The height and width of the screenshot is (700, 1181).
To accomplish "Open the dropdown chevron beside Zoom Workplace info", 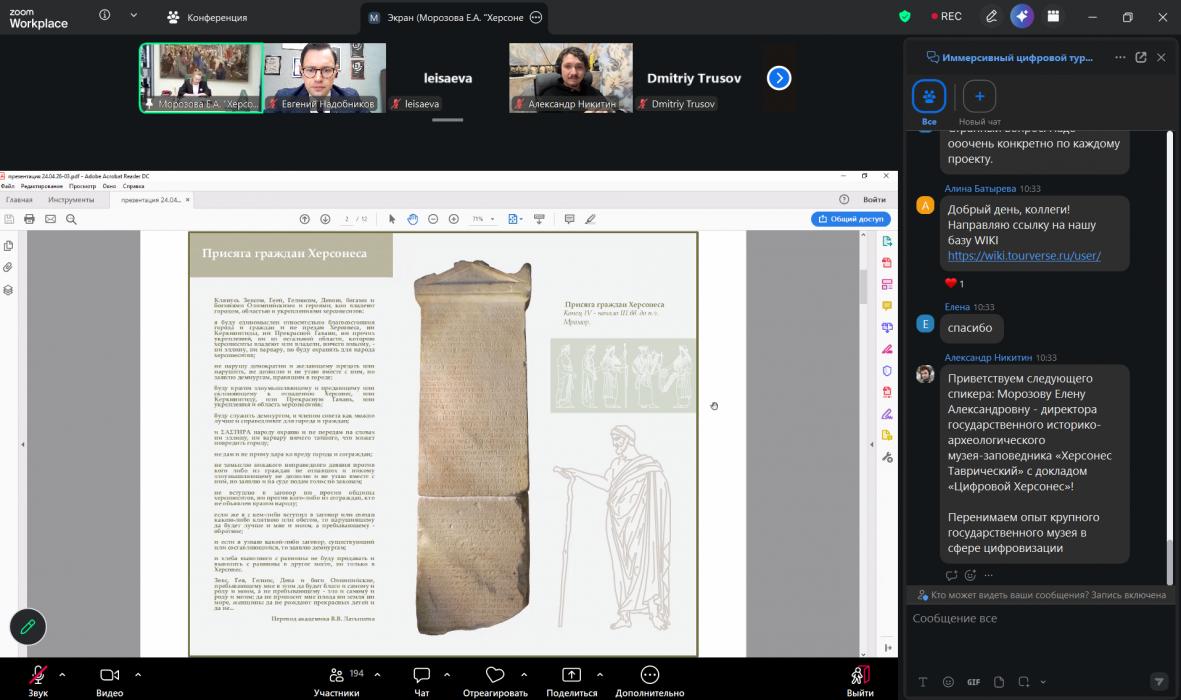I will (133, 15).
